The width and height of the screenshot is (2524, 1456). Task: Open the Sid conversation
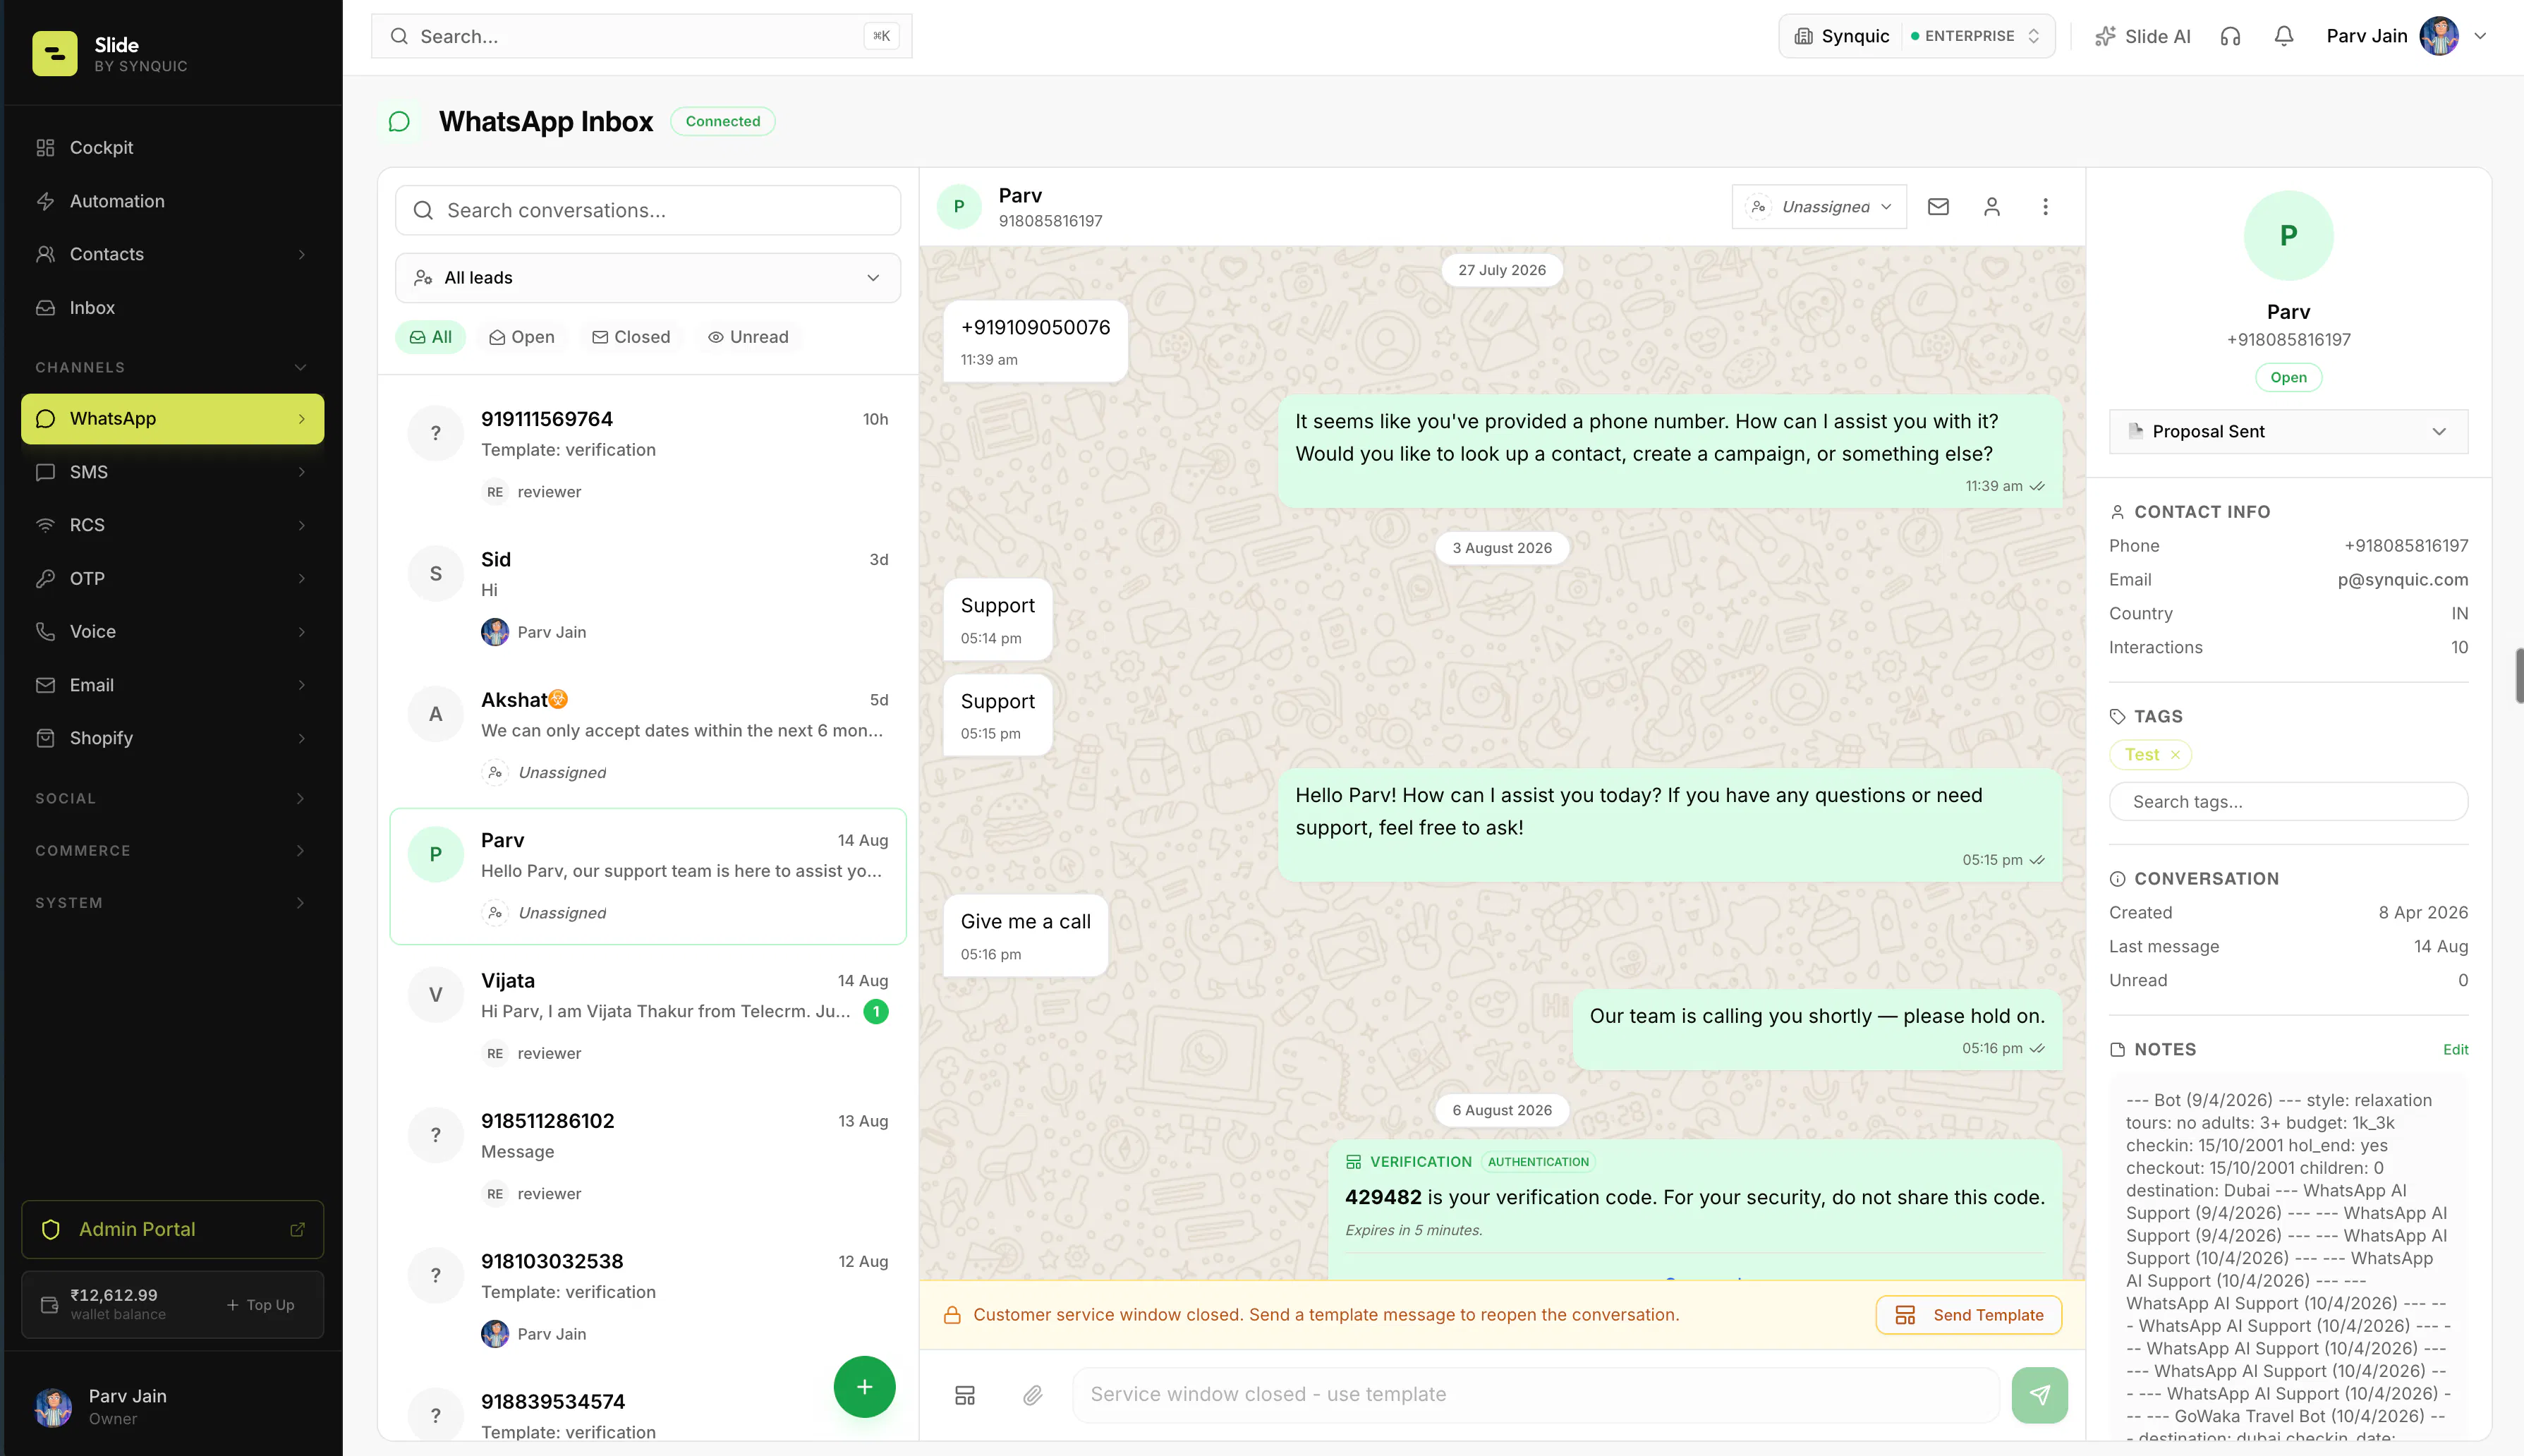point(647,595)
